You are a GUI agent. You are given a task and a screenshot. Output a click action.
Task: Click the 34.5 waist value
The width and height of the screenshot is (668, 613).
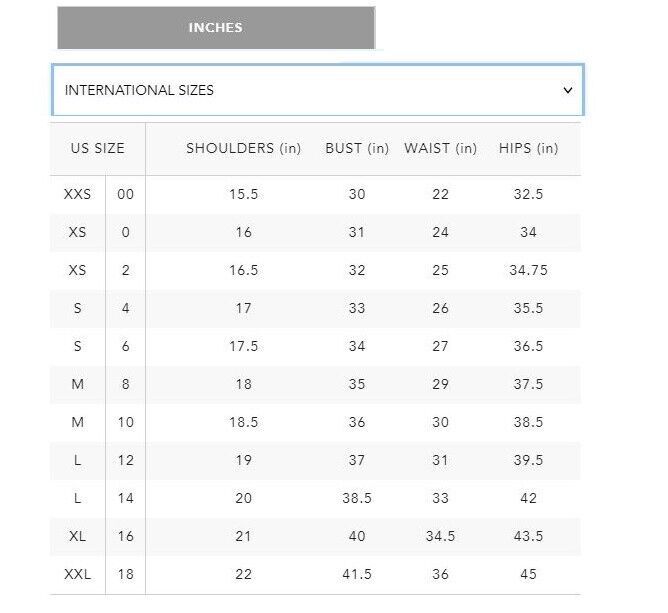coord(441,536)
